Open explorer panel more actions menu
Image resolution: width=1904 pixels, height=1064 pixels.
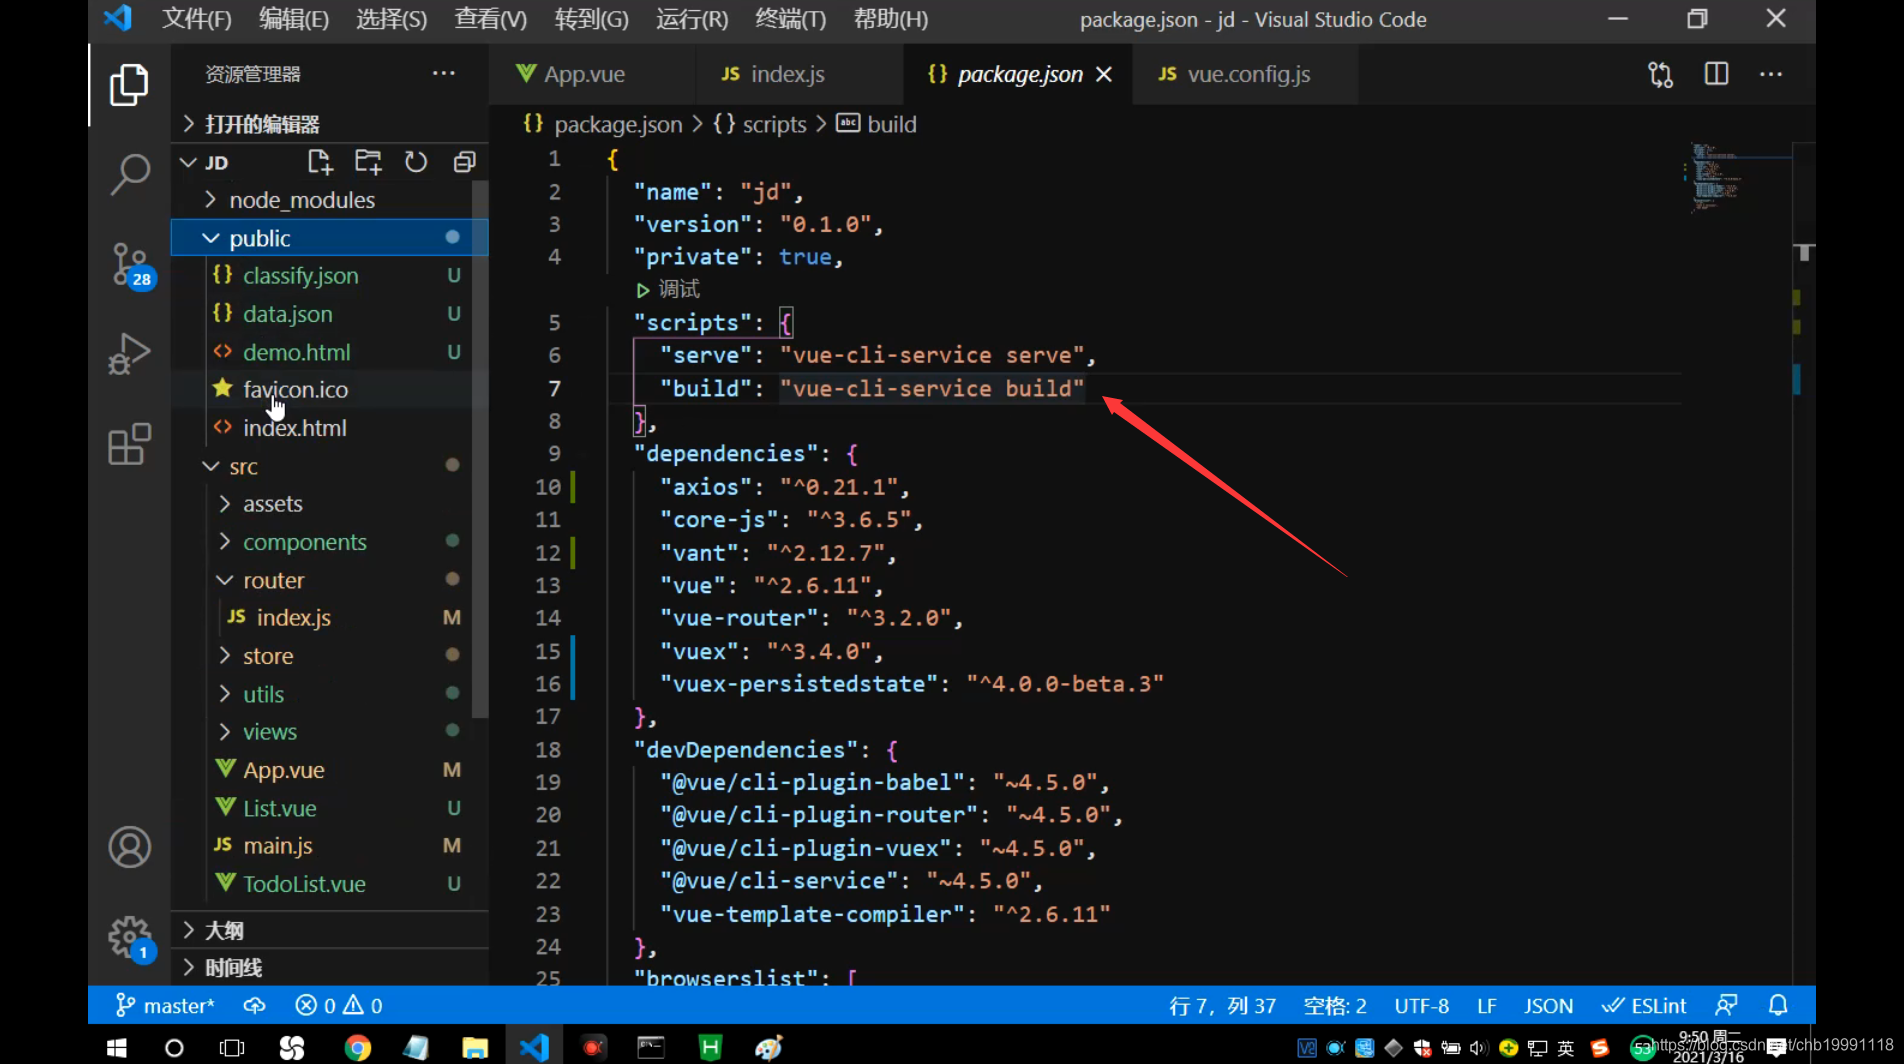coord(444,74)
